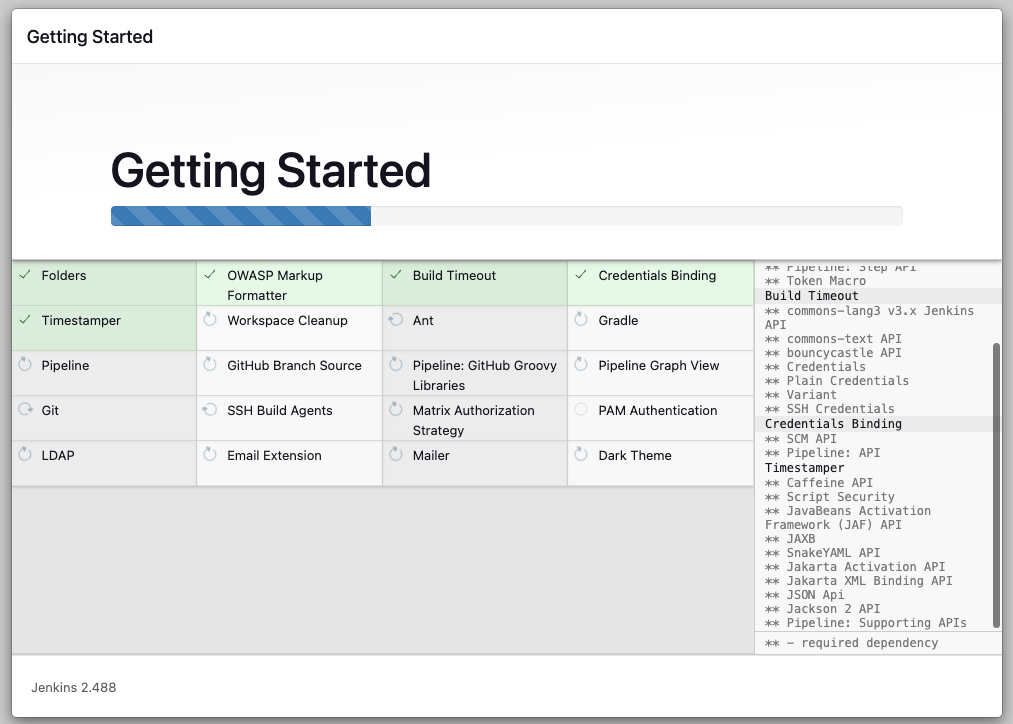This screenshot has width=1013, height=724.
Task: Click the Jakarta XML Binding API entry
Action: pyautogui.click(x=859, y=581)
